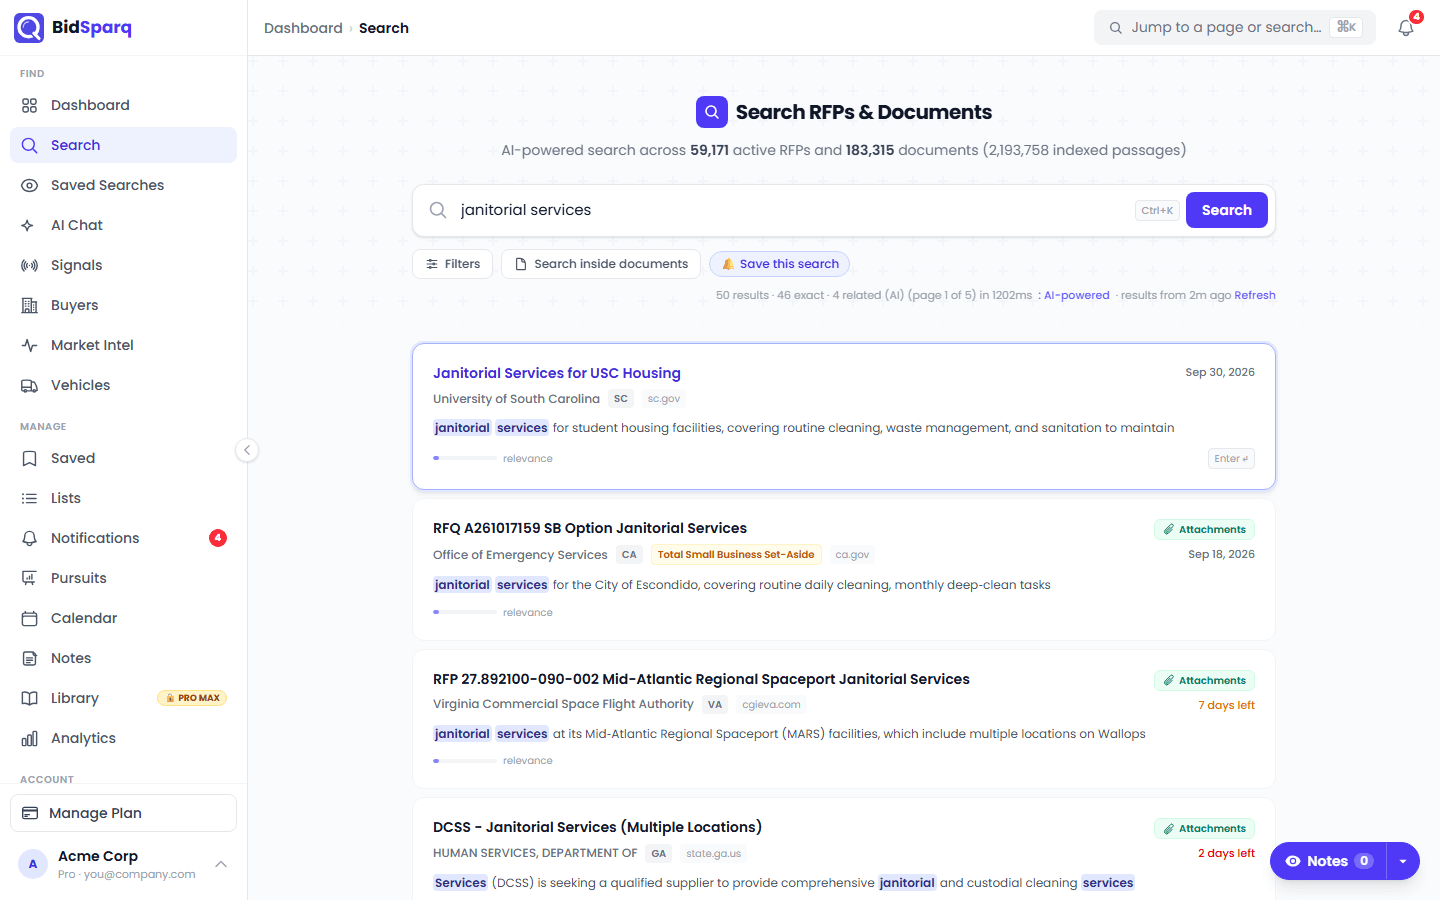Open the floating Notes button
The image size is (1440, 900).
pyautogui.click(x=1329, y=861)
